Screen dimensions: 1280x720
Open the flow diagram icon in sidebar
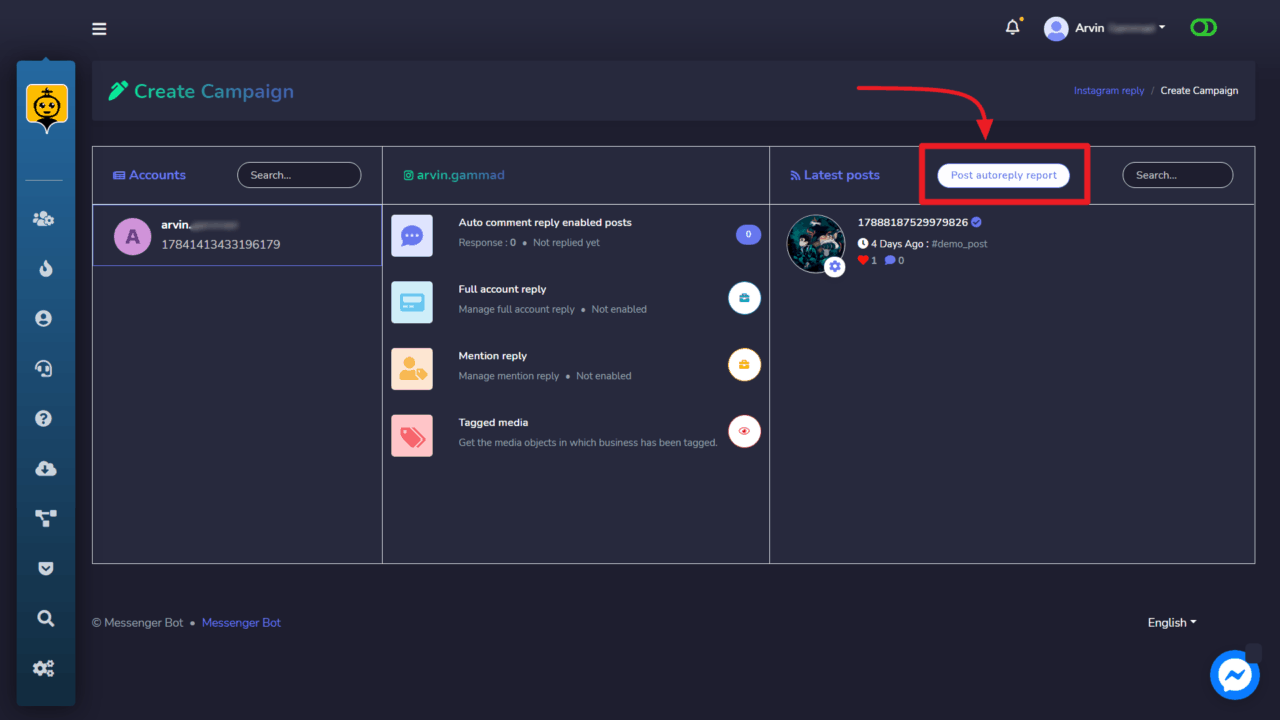(x=44, y=518)
